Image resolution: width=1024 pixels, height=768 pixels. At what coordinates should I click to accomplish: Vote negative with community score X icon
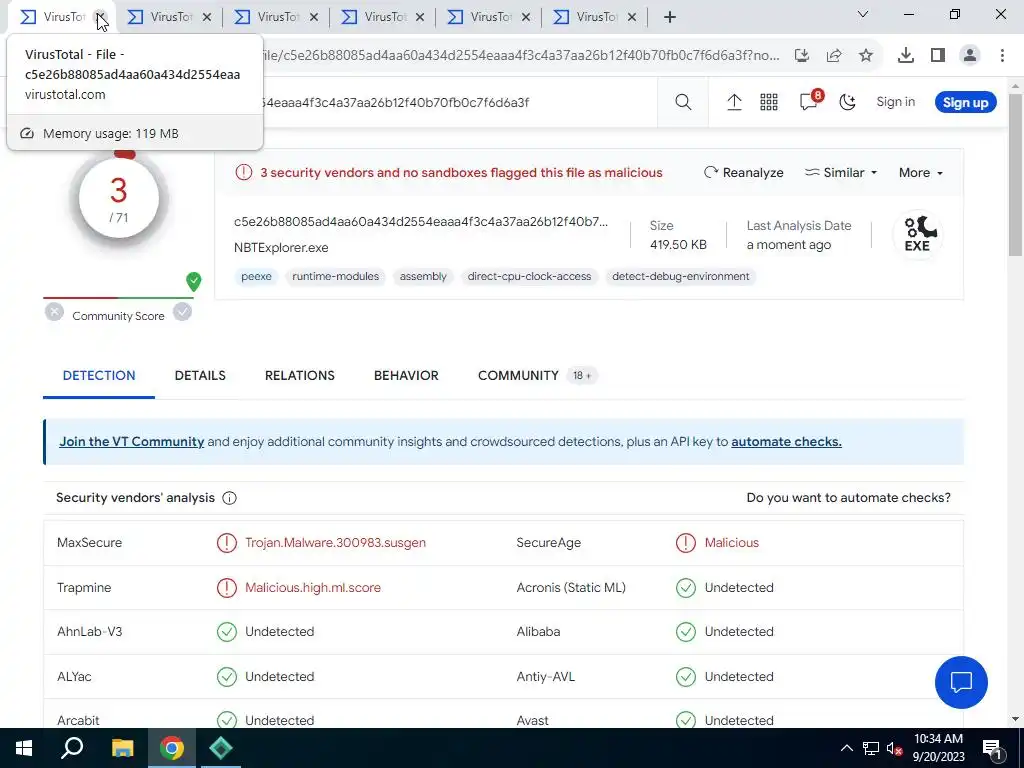(54, 312)
